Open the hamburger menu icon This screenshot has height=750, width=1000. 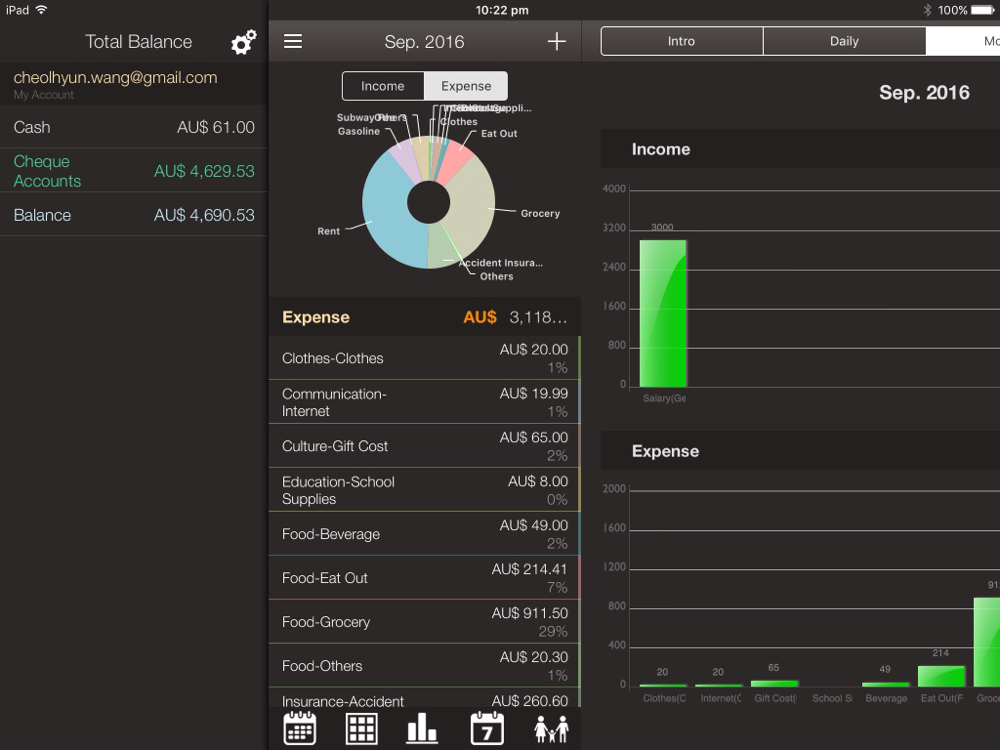click(x=293, y=41)
